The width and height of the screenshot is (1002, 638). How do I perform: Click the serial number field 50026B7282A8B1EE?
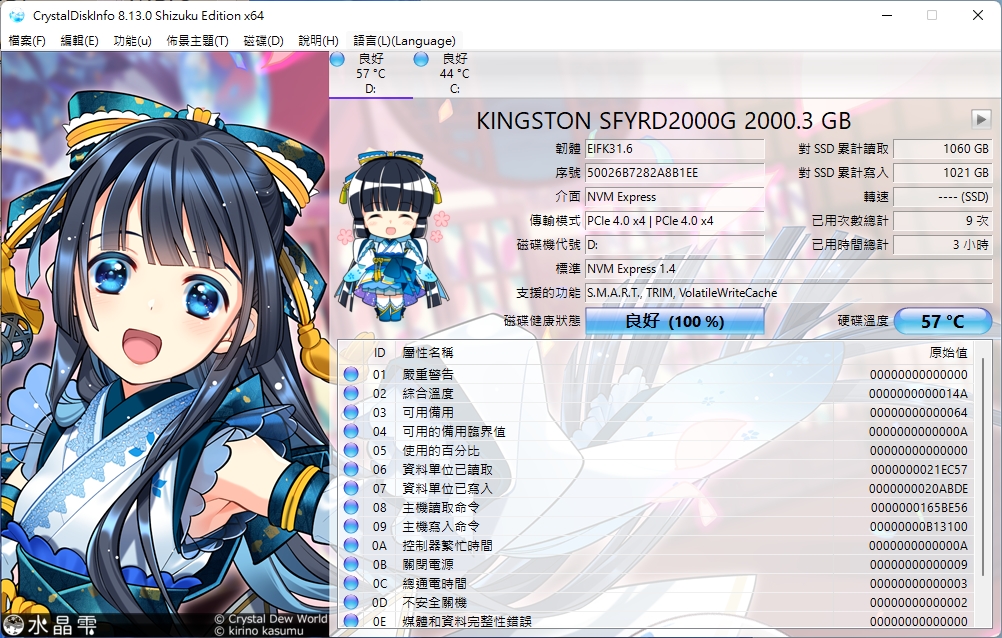(x=675, y=173)
